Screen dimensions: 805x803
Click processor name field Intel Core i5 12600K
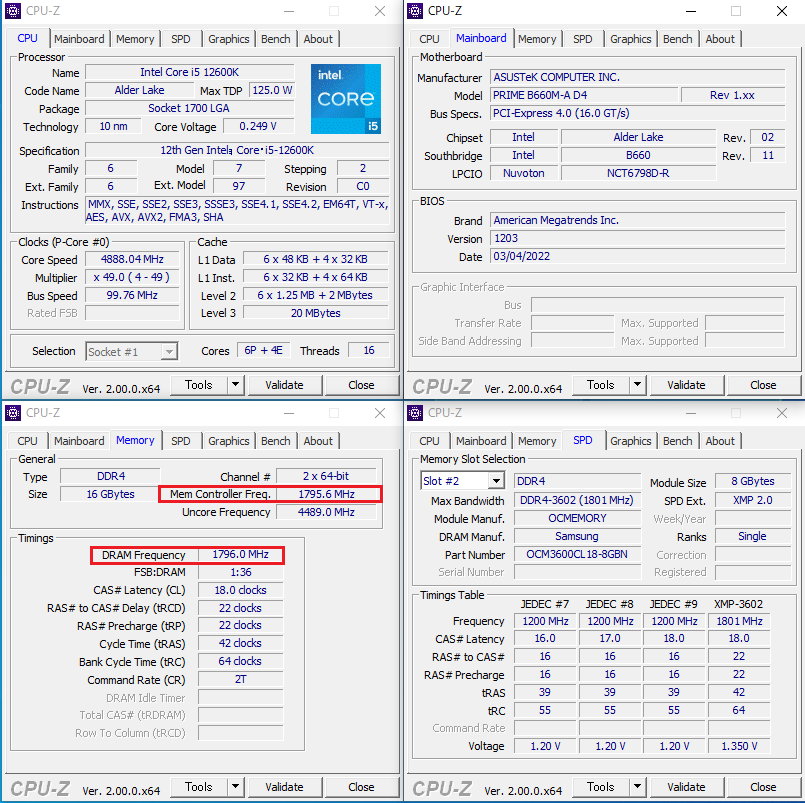(x=189, y=72)
